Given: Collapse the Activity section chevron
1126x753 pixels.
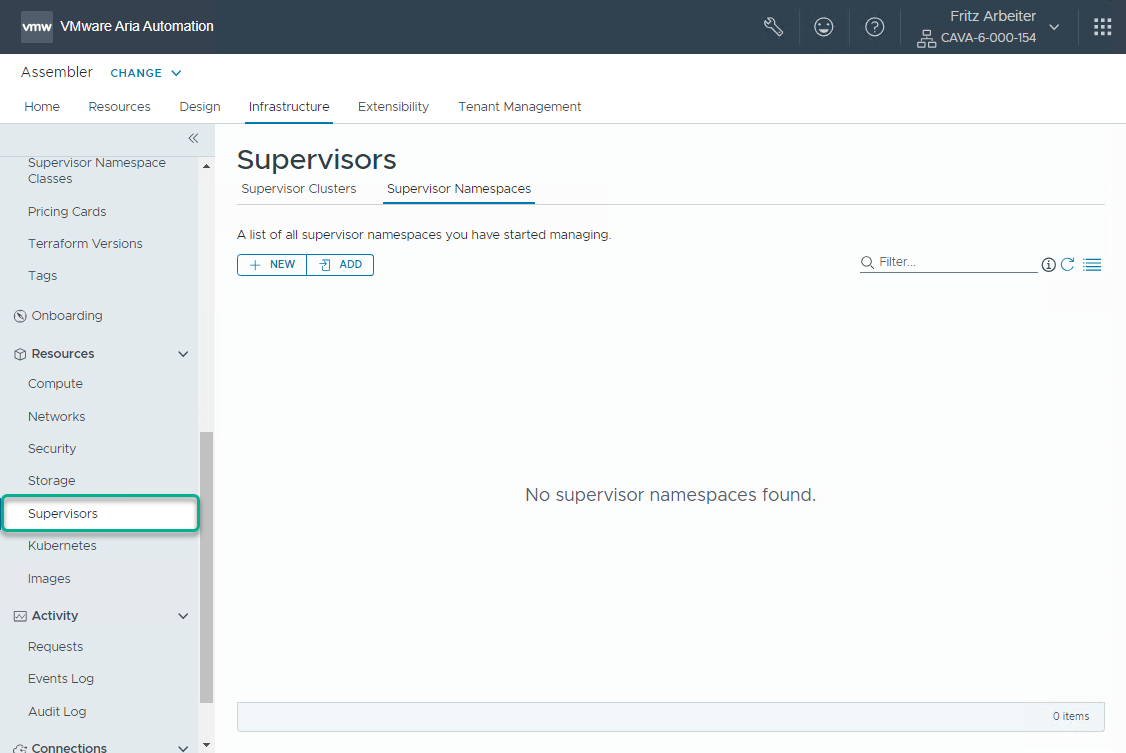Looking at the screenshot, I should [183, 616].
